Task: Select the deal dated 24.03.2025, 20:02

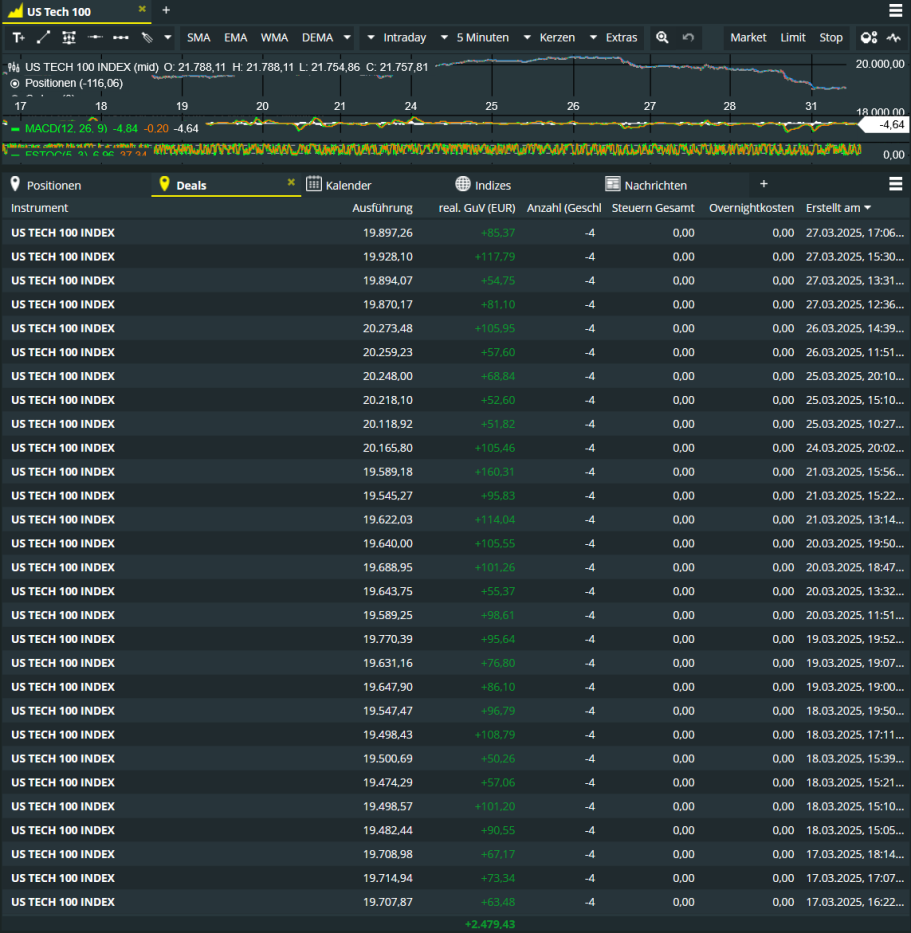Action: [x=455, y=448]
